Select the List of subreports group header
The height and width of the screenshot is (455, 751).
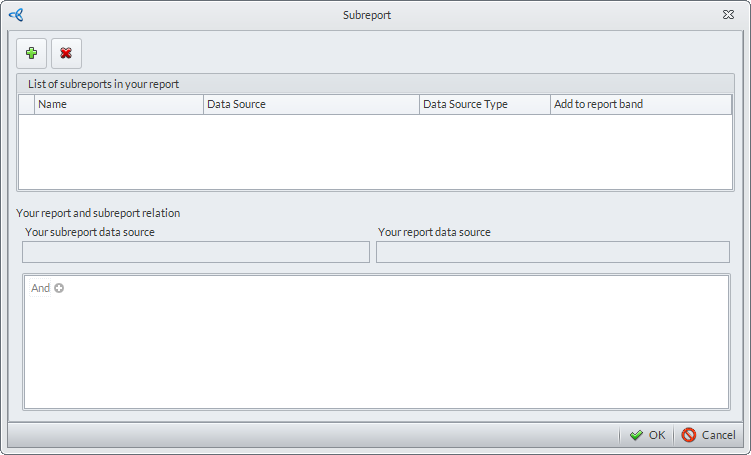click(103, 84)
